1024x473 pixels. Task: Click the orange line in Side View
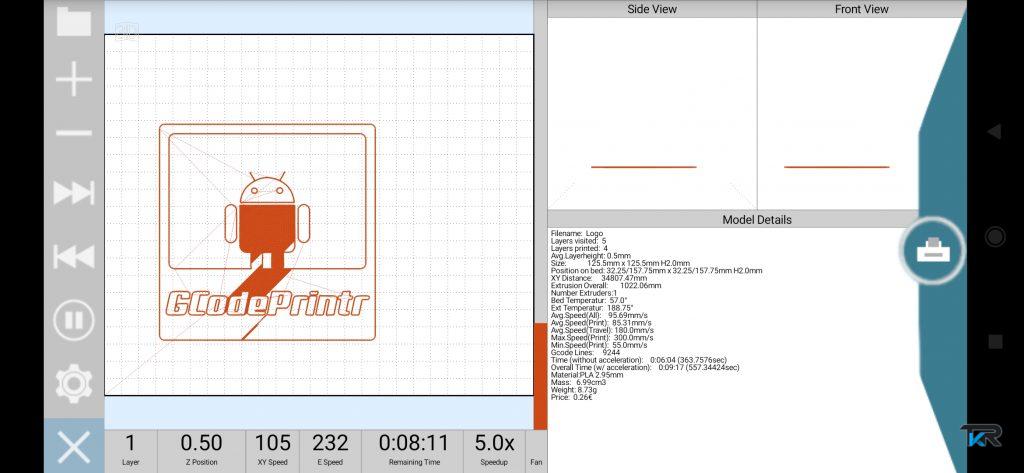(643, 167)
